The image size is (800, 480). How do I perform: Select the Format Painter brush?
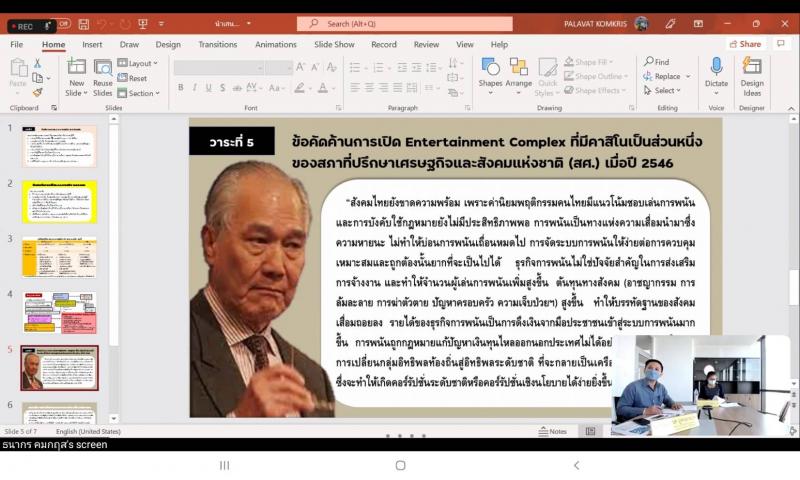pyautogui.click(x=37, y=92)
